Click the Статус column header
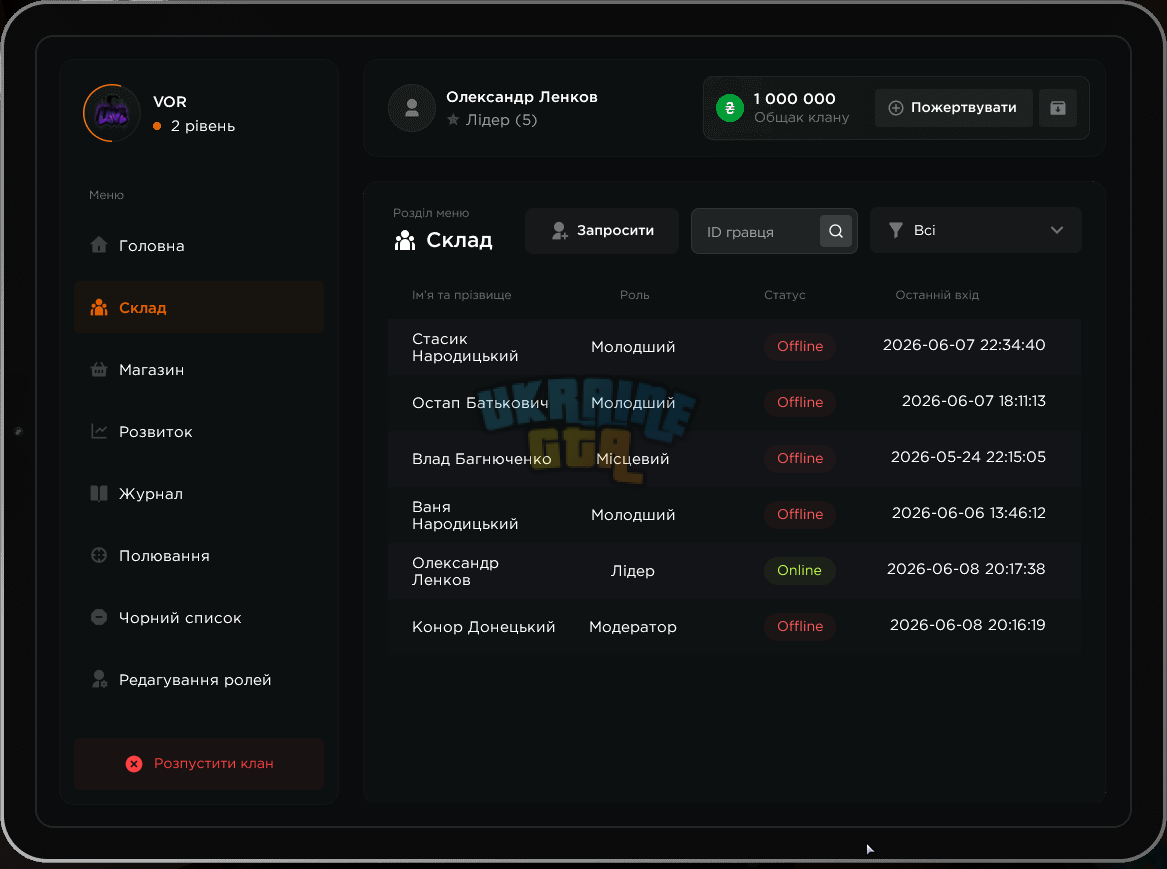1167x869 pixels. pyautogui.click(x=784, y=295)
